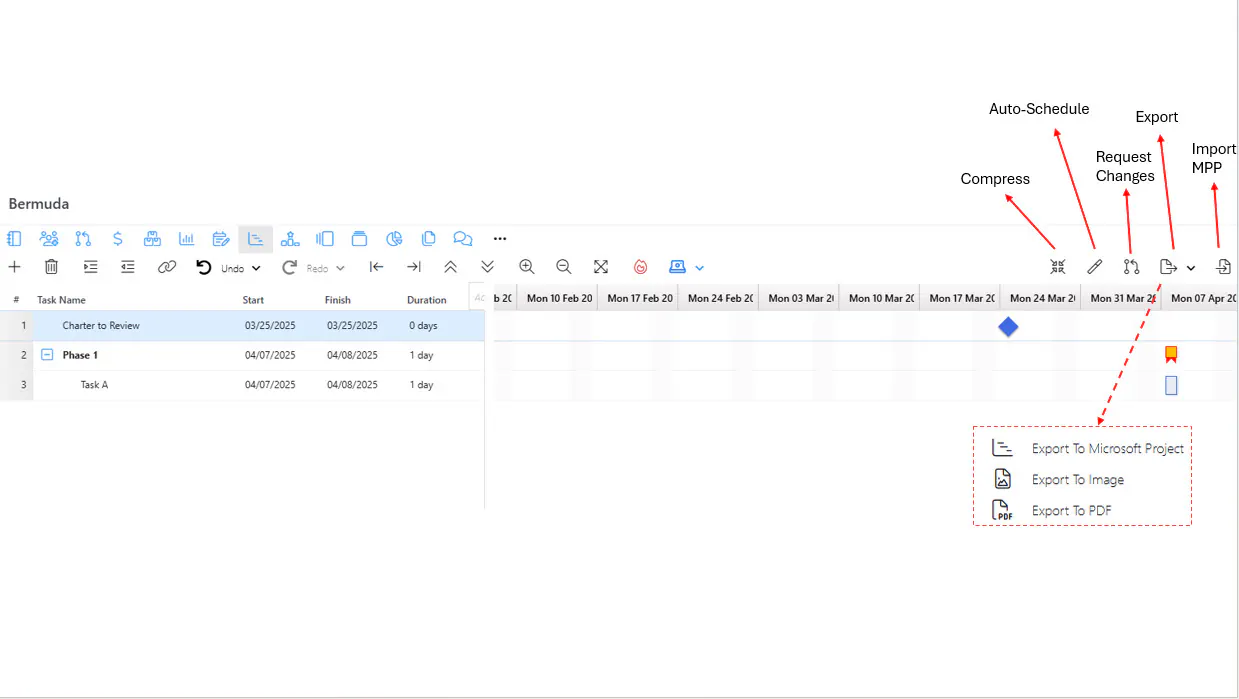Viewport: 1239px width, 699px height.
Task: Open the three-dot more options
Action: [501, 239]
